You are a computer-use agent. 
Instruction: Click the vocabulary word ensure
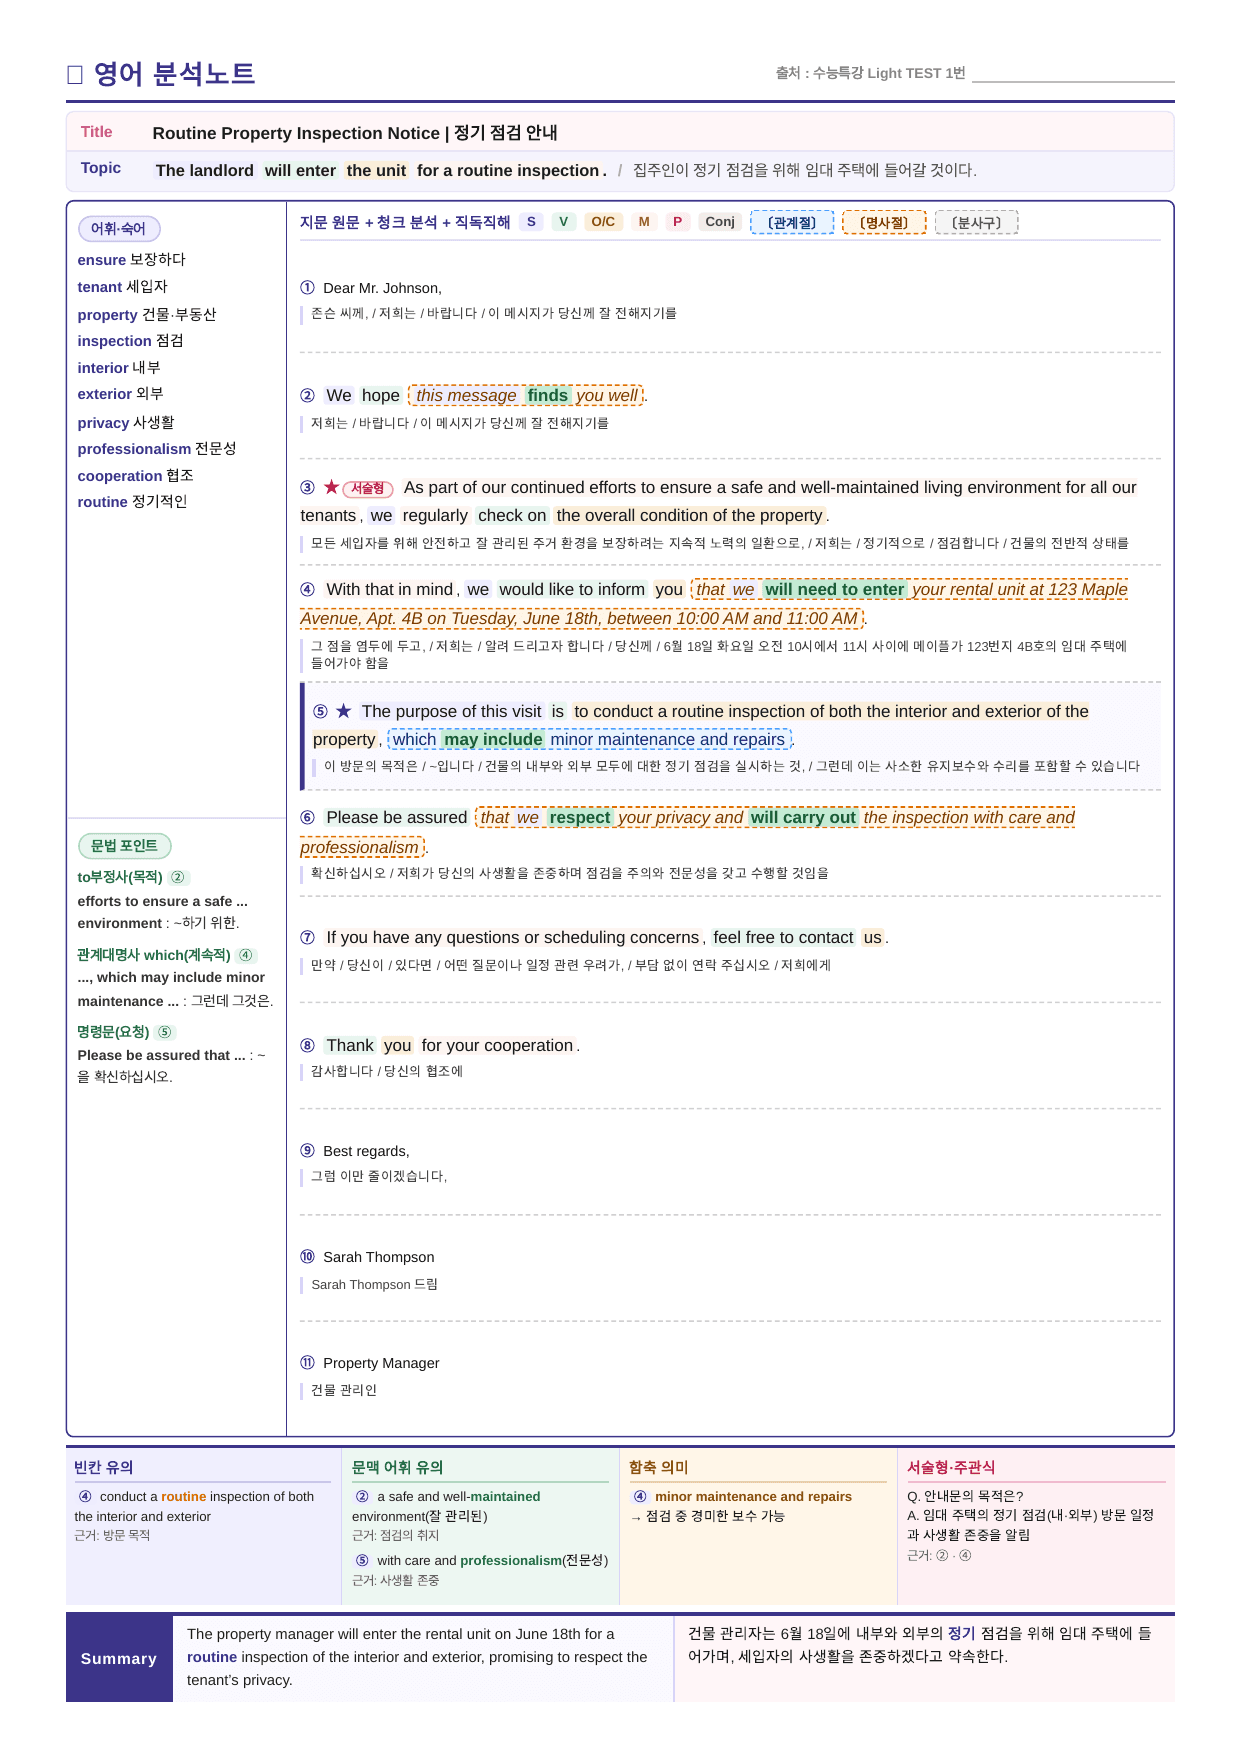point(102,260)
